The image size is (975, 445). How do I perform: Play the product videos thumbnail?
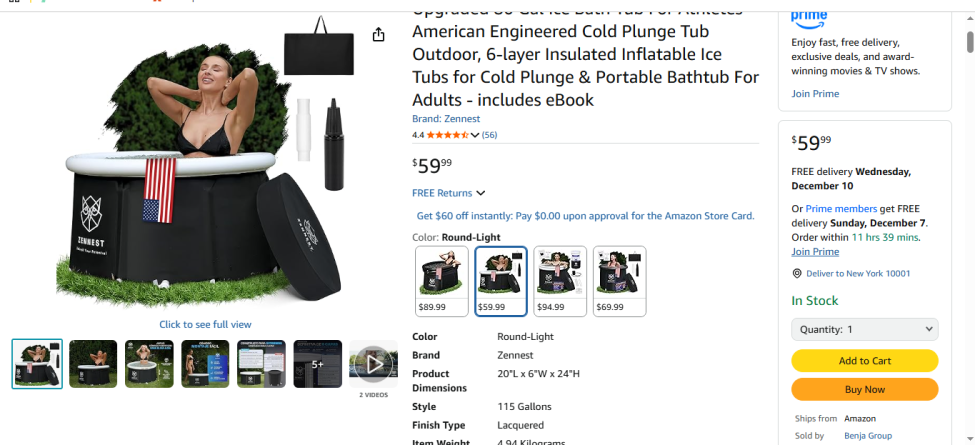click(x=373, y=364)
